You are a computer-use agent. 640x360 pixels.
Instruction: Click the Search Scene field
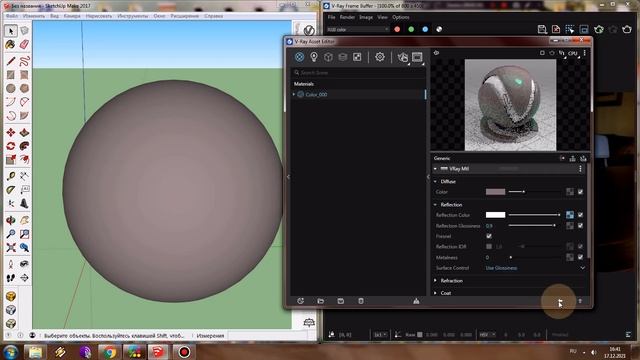[358, 72]
